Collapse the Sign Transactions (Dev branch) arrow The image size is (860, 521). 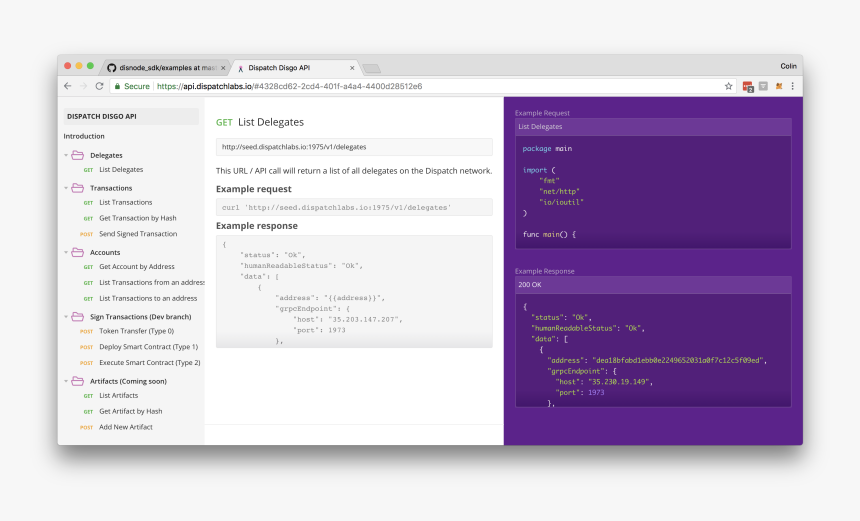(66, 316)
